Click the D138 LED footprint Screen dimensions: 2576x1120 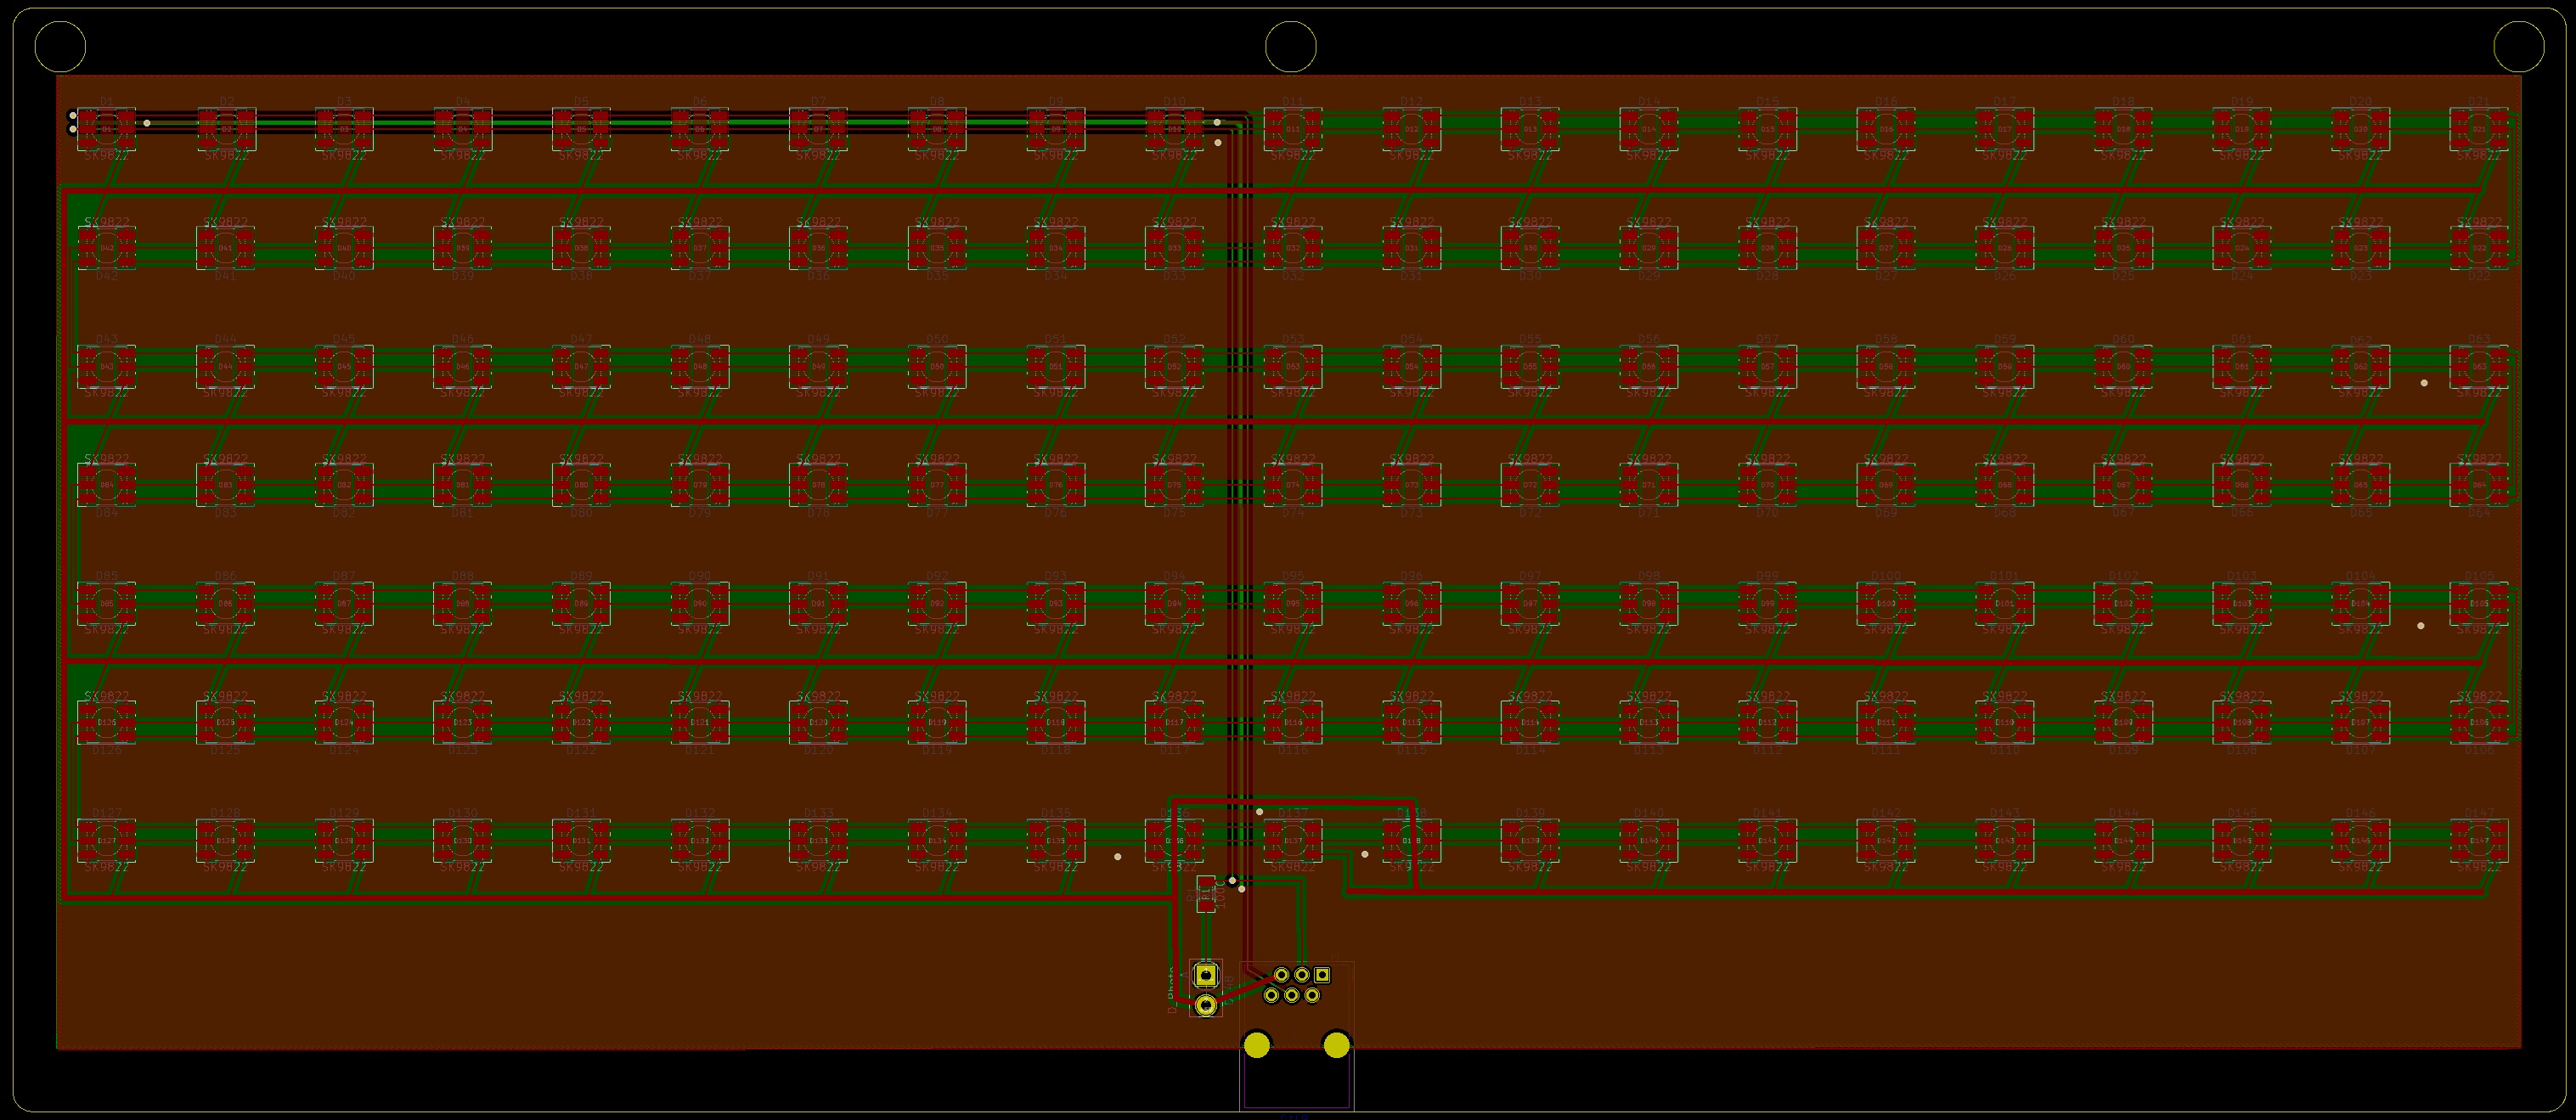click(x=1411, y=841)
